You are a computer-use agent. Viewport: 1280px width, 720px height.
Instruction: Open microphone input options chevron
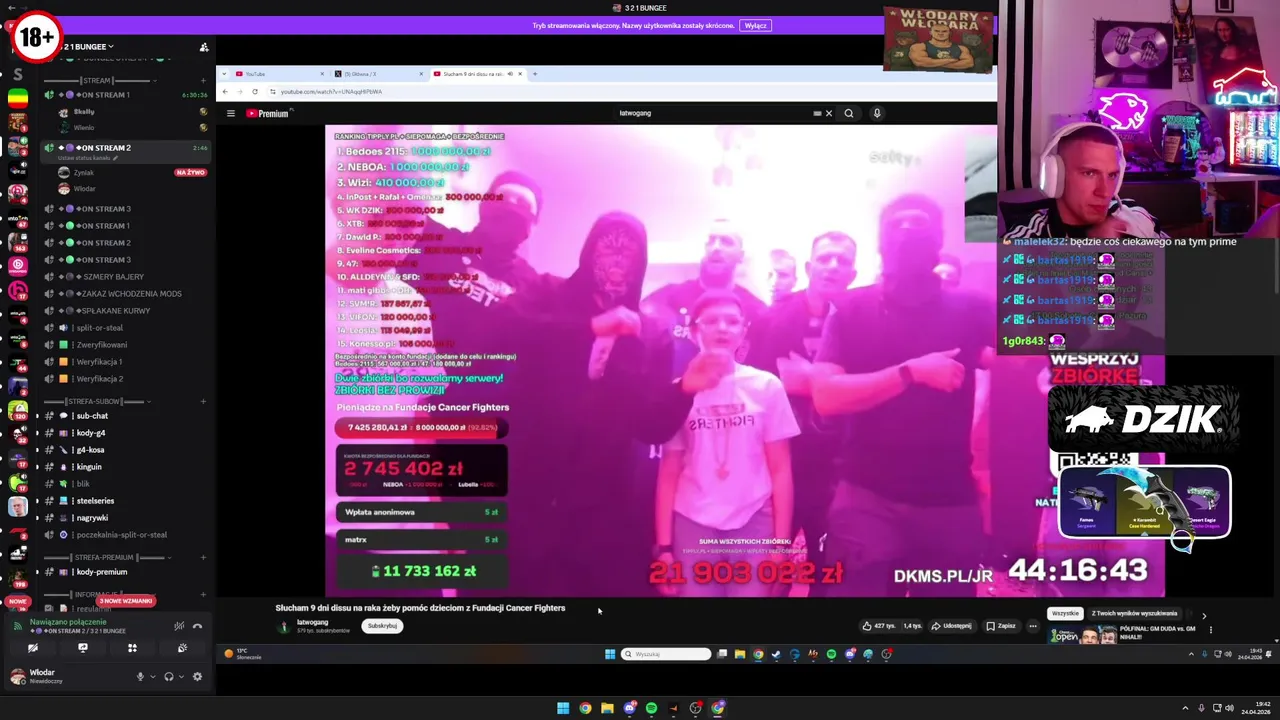click(152, 677)
